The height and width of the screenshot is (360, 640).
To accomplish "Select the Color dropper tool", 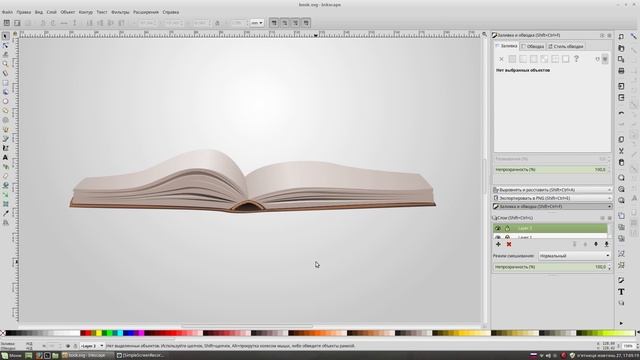I will coord(5,213).
